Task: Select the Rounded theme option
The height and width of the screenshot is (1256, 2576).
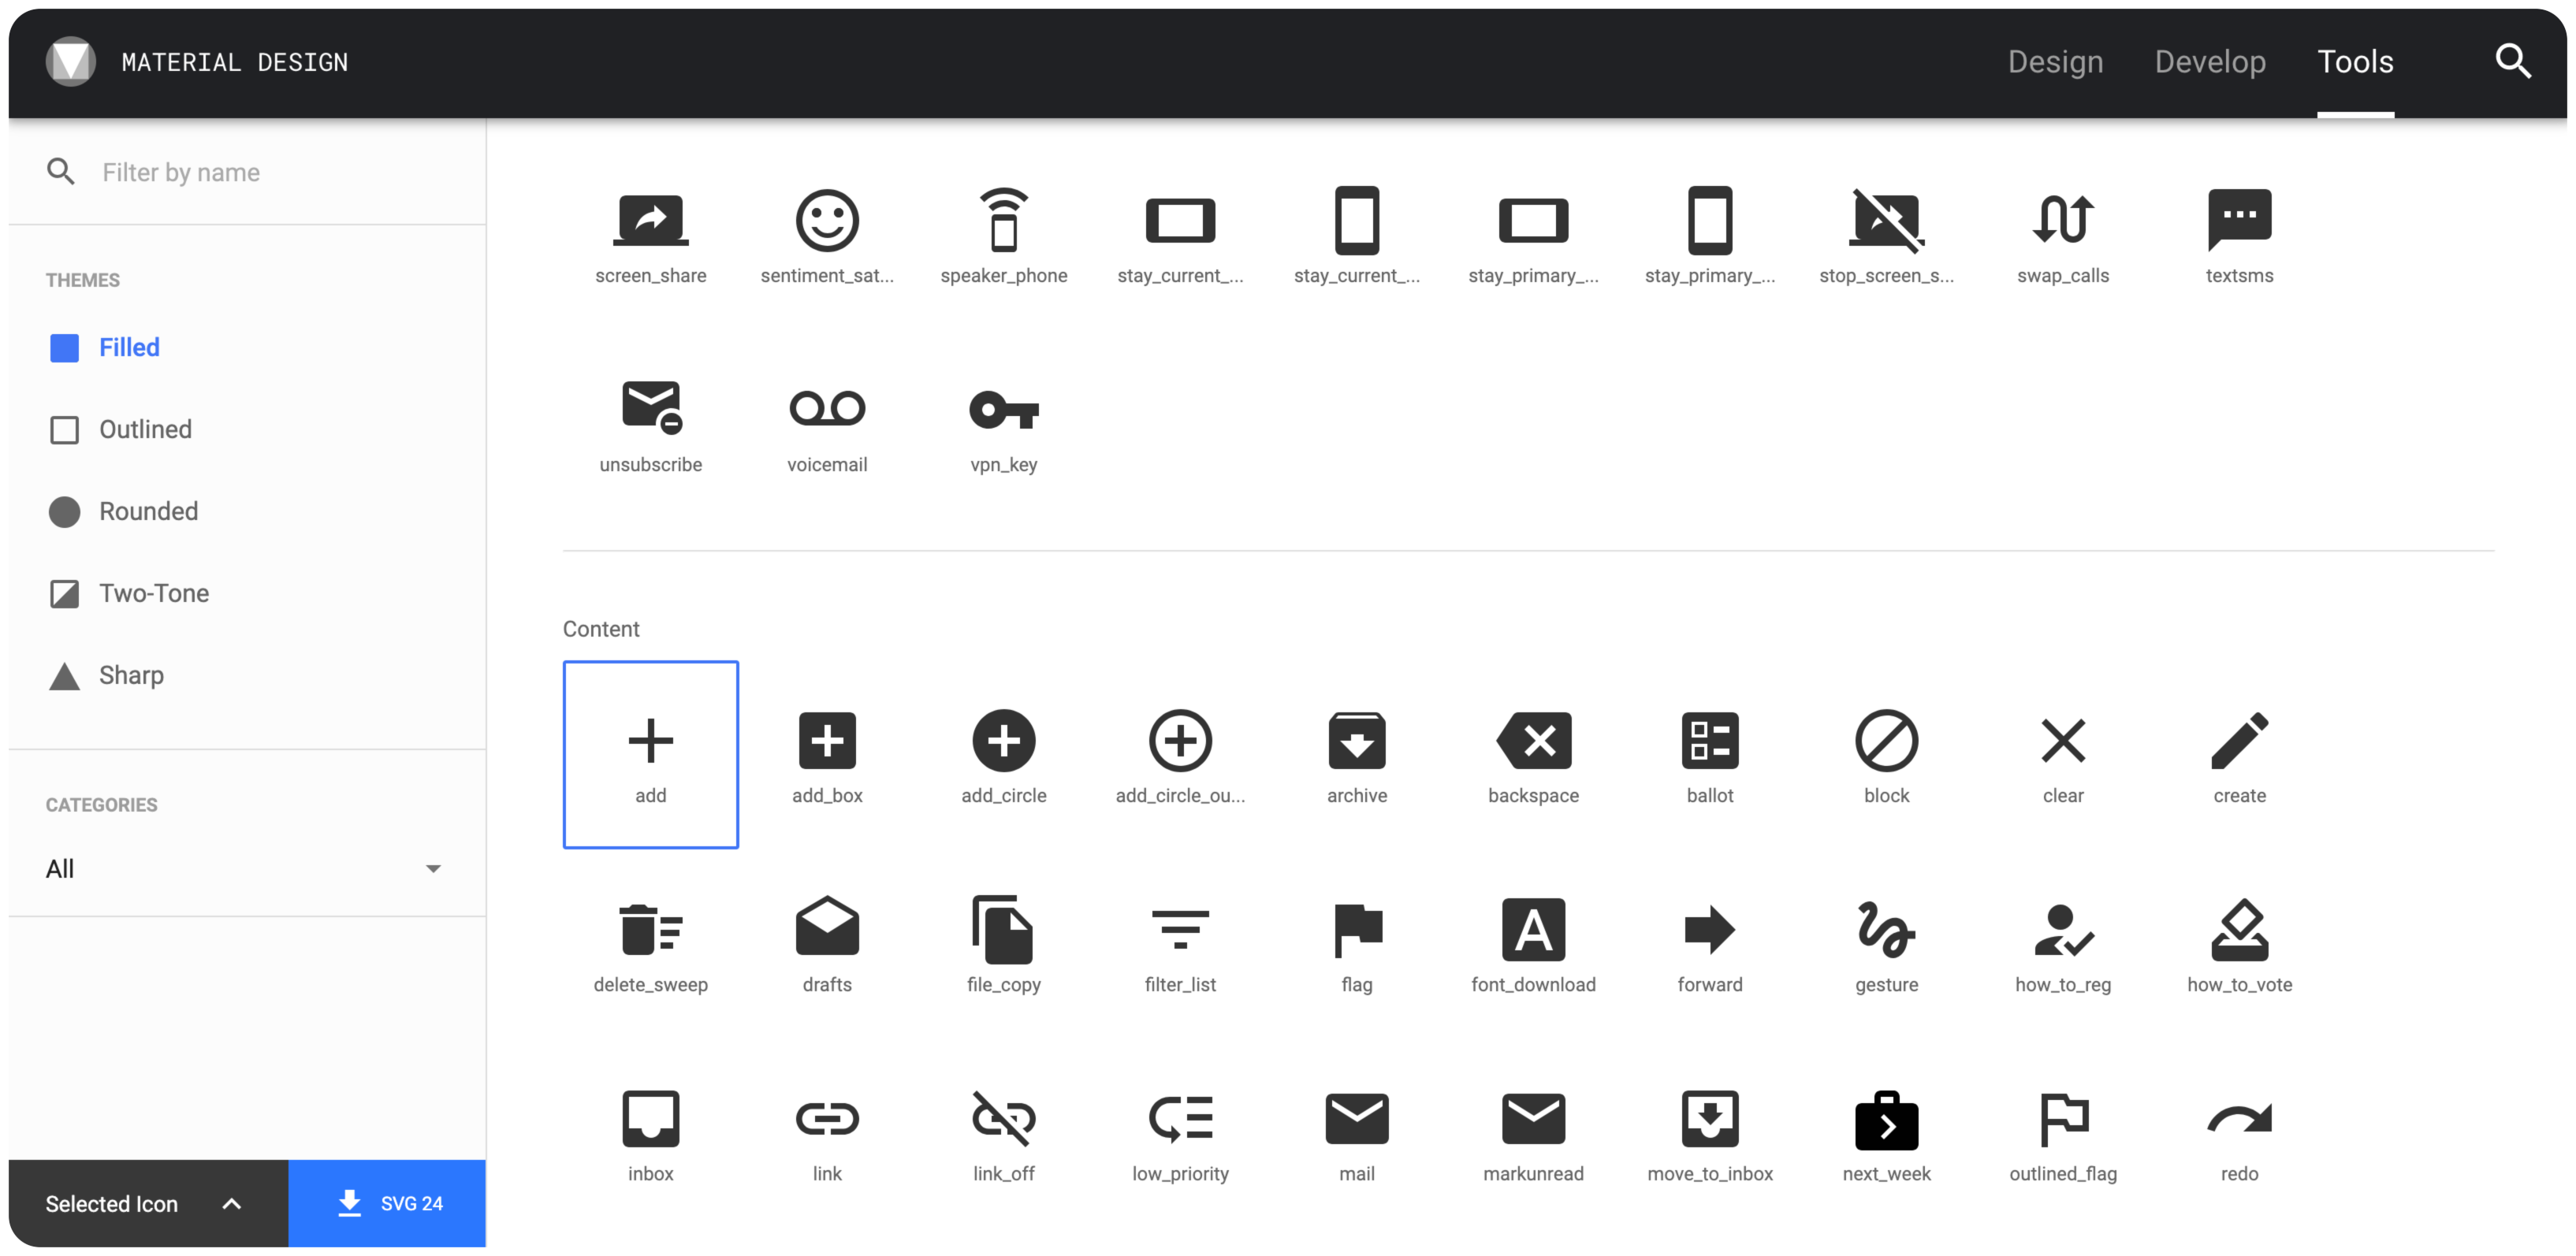Action: 147,512
